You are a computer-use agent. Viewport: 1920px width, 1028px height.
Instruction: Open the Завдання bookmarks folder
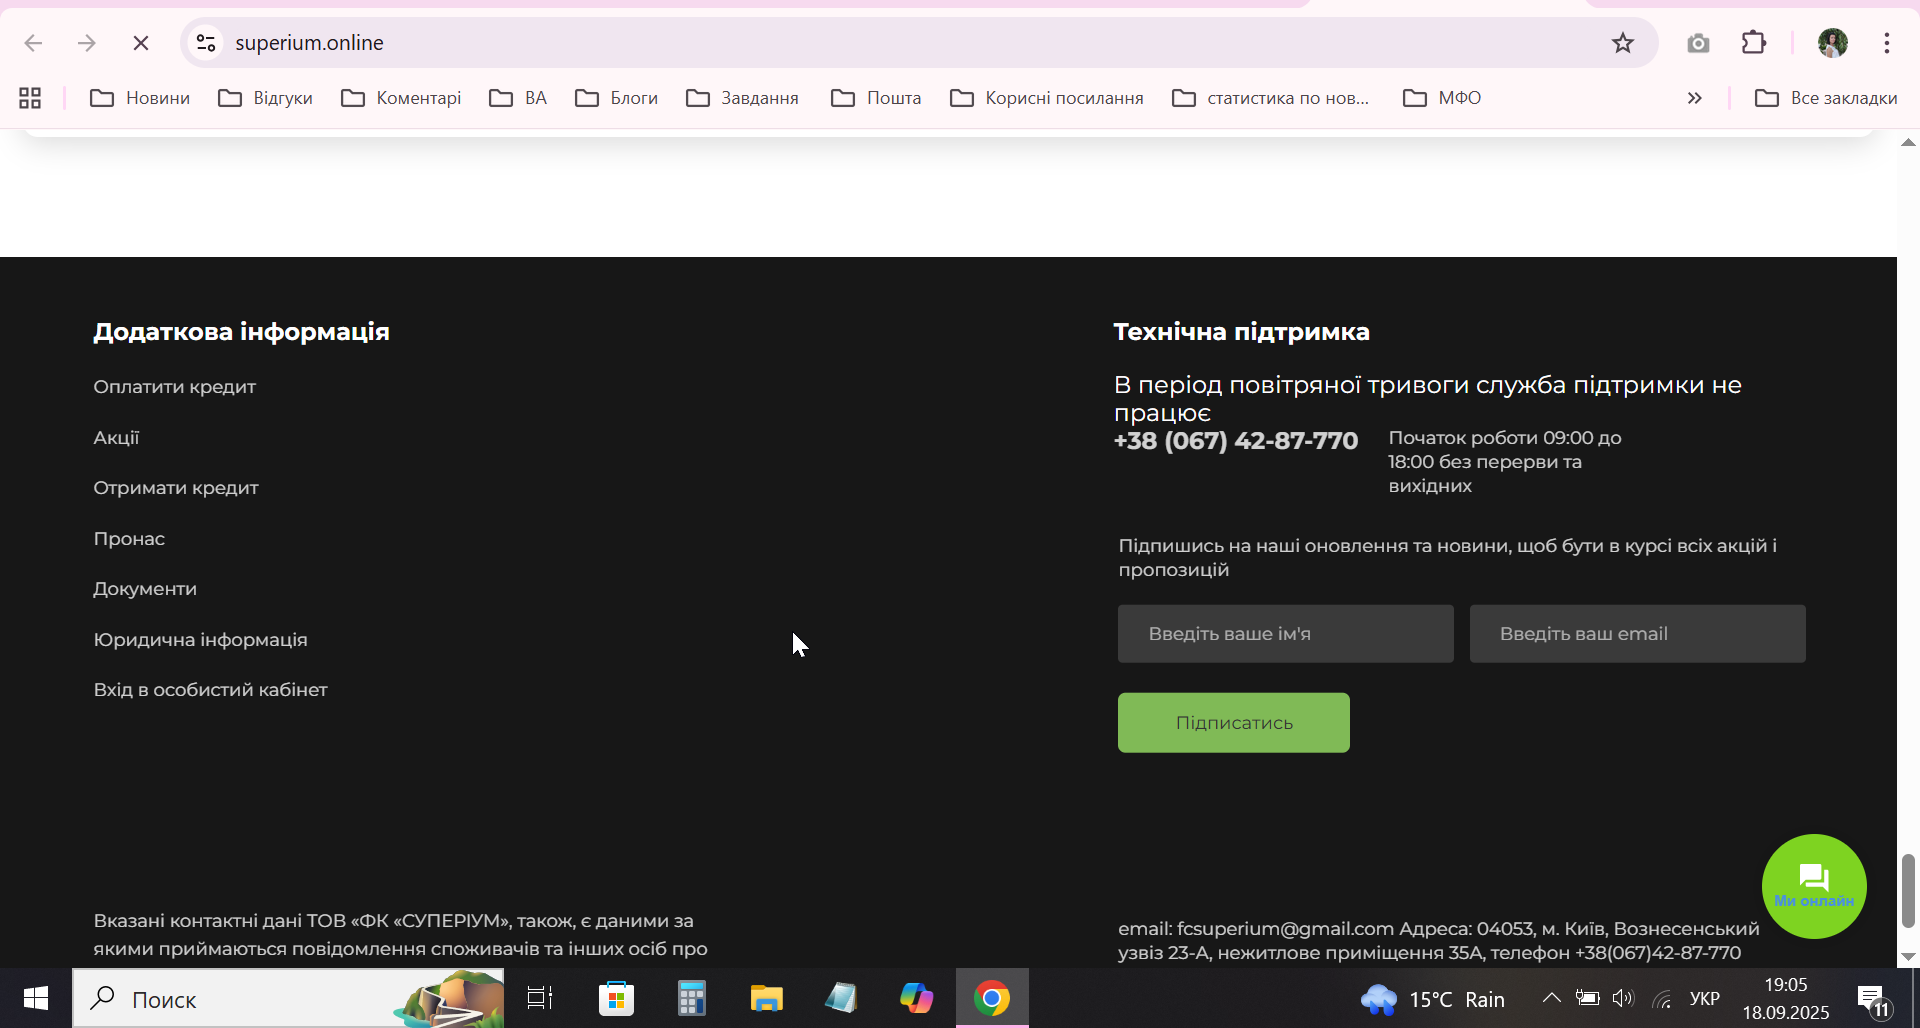pos(742,98)
